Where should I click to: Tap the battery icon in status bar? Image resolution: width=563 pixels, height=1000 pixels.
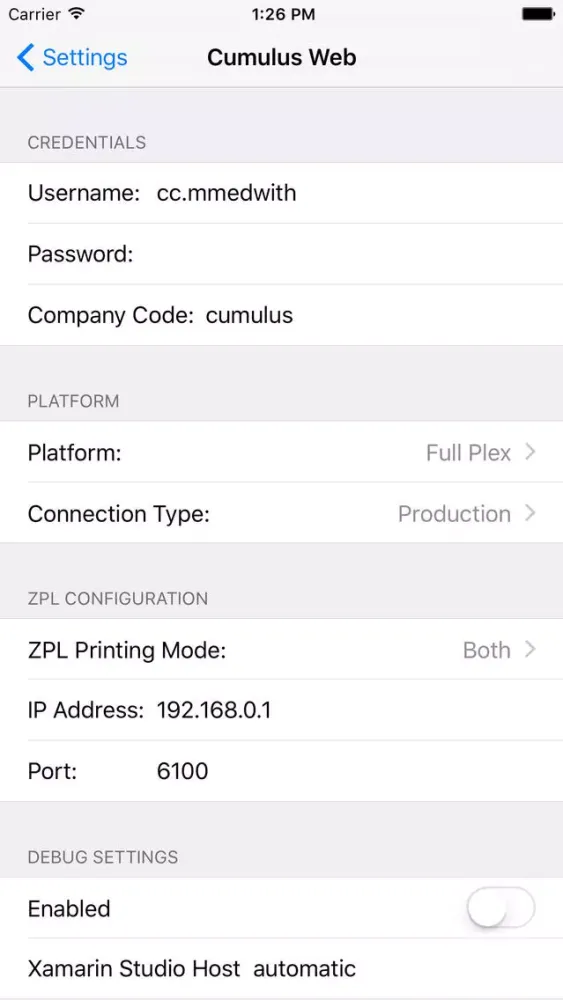click(538, 14)
